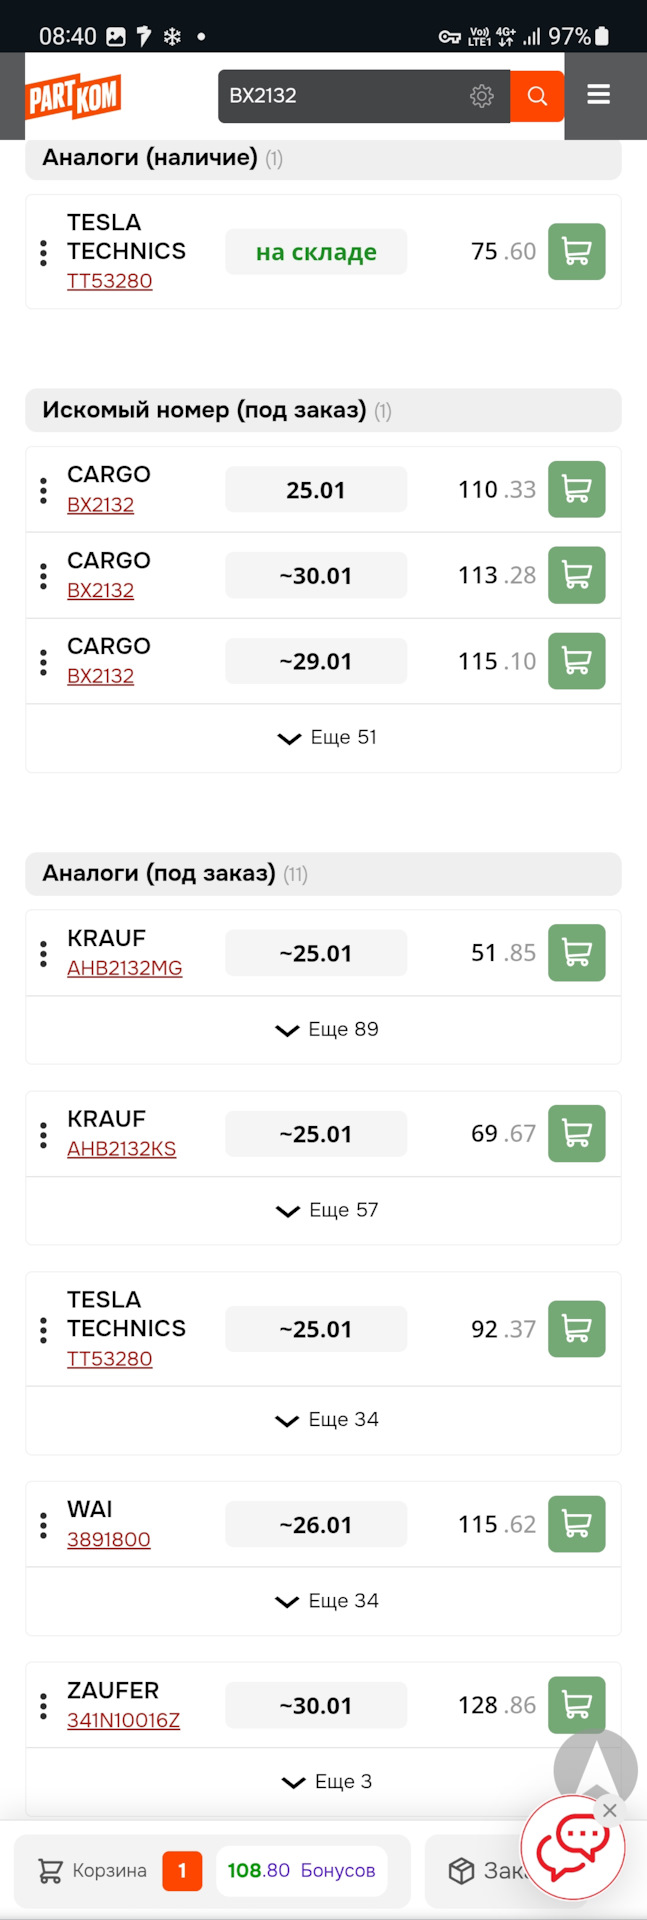Open options dots for Zaufer 341N10016Z

click(x=43, y=1706)
